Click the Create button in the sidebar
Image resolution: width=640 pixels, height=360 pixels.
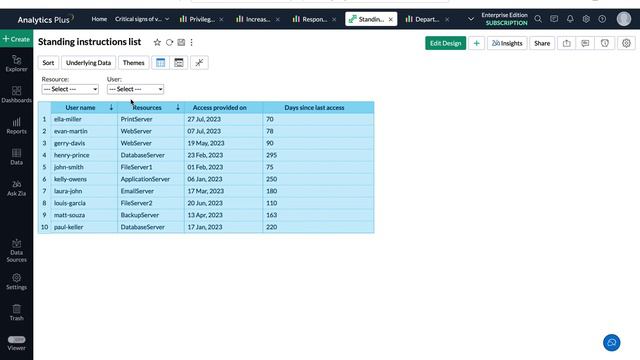click(16, 39)
